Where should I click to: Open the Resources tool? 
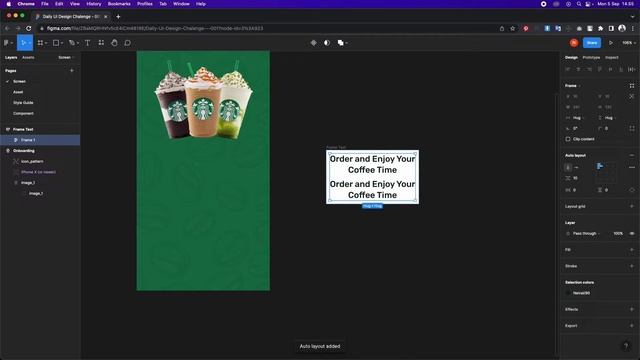[101, 43]
